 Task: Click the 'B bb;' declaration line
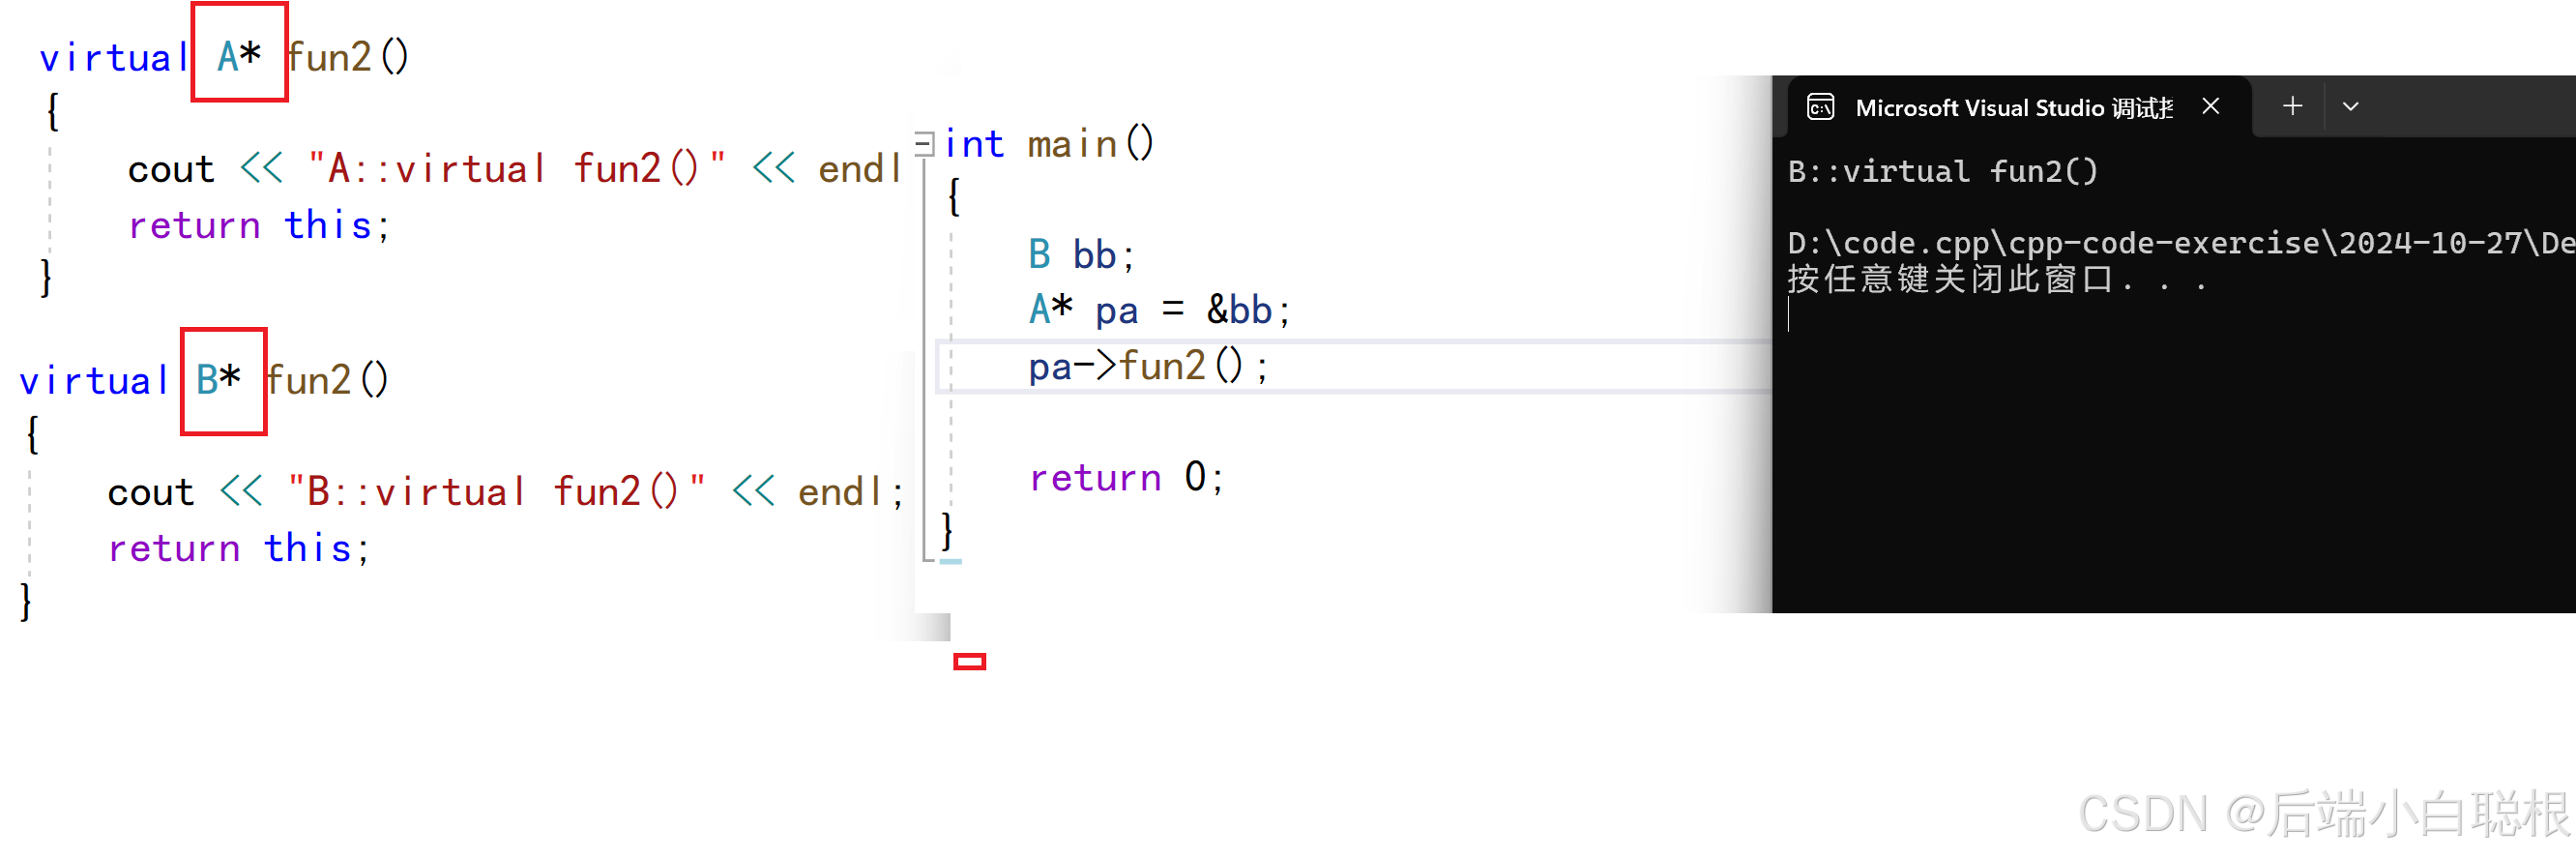point(1082,255)
